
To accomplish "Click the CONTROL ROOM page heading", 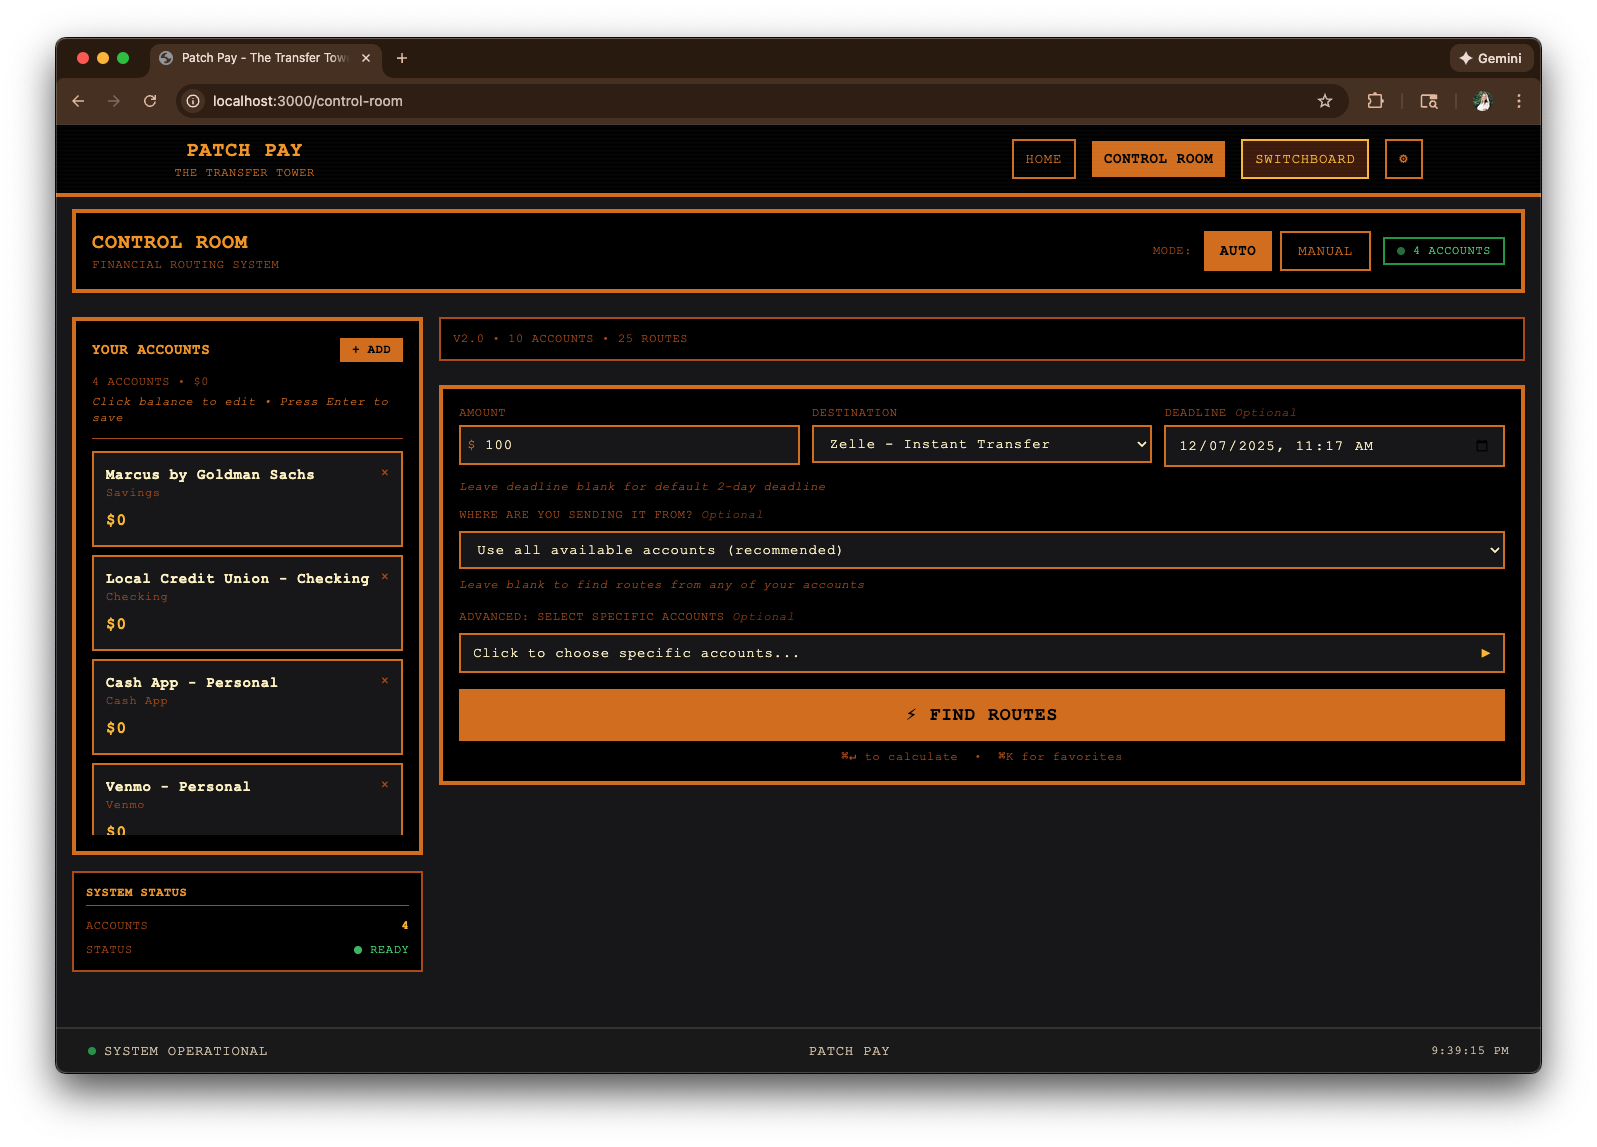I will [170, 242].
